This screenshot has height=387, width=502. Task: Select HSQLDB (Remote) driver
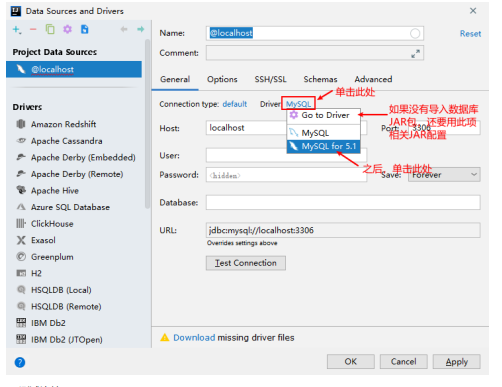click(66, 307)
